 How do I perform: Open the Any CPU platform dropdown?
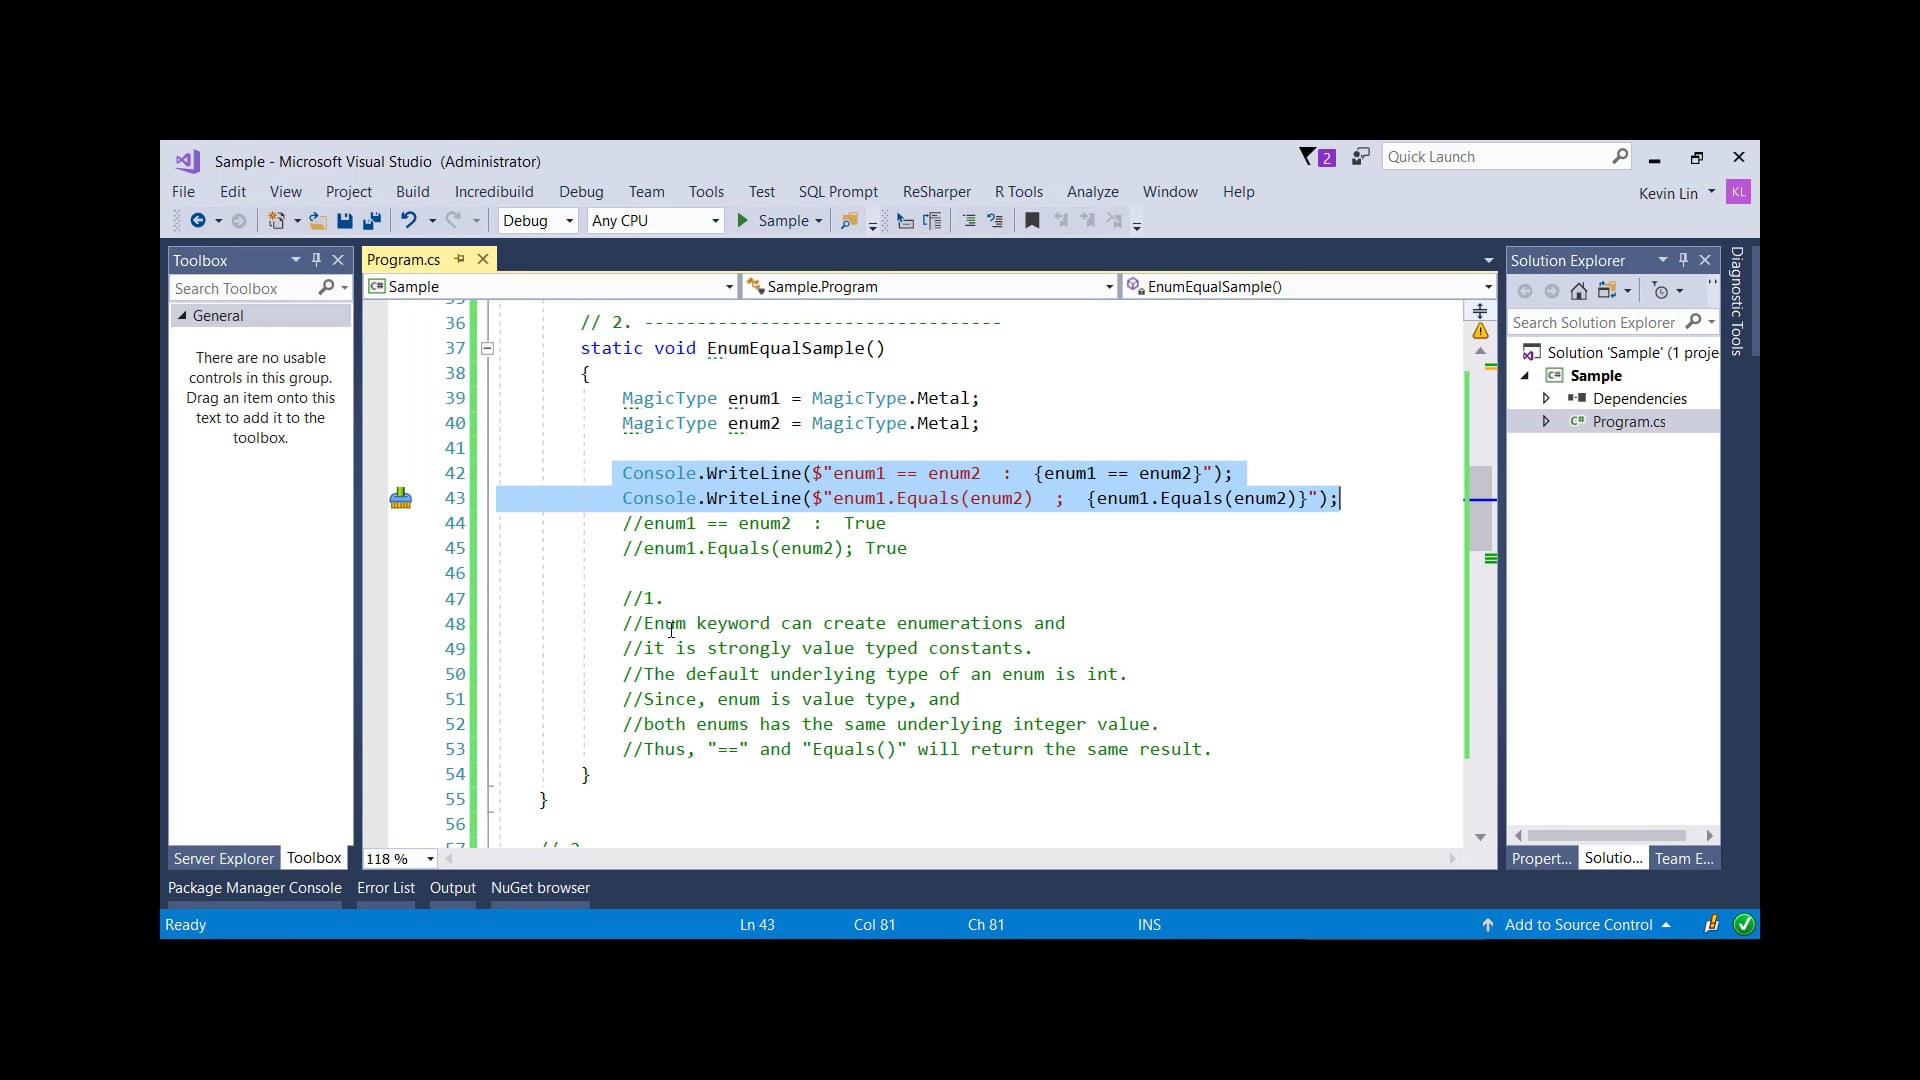tap(715, 221)
